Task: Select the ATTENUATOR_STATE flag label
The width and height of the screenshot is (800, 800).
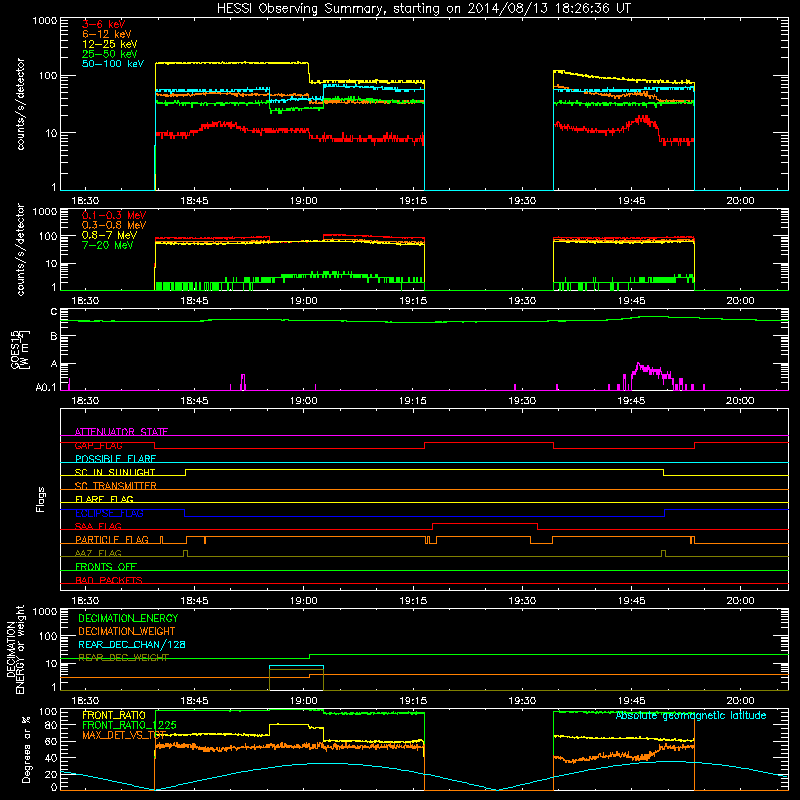Action: point(121,432)
